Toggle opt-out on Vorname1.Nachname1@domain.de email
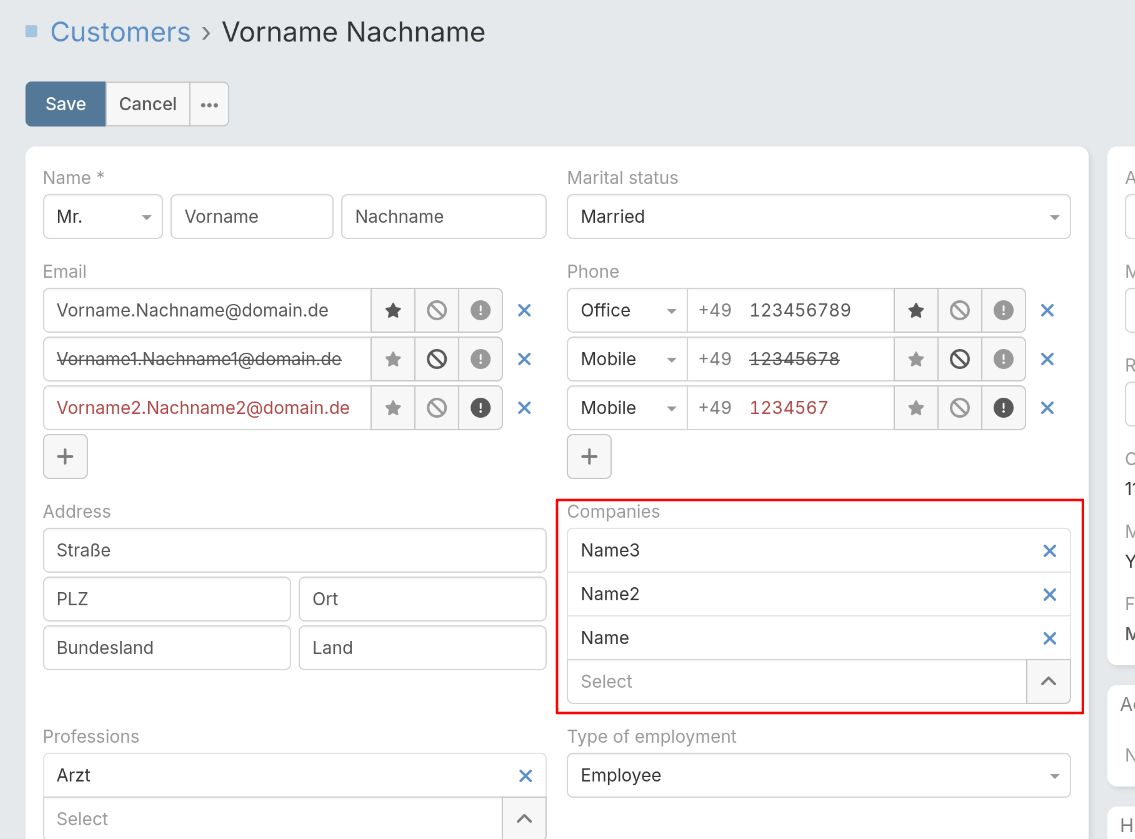 pyautogui.click(x=436, y=359)
